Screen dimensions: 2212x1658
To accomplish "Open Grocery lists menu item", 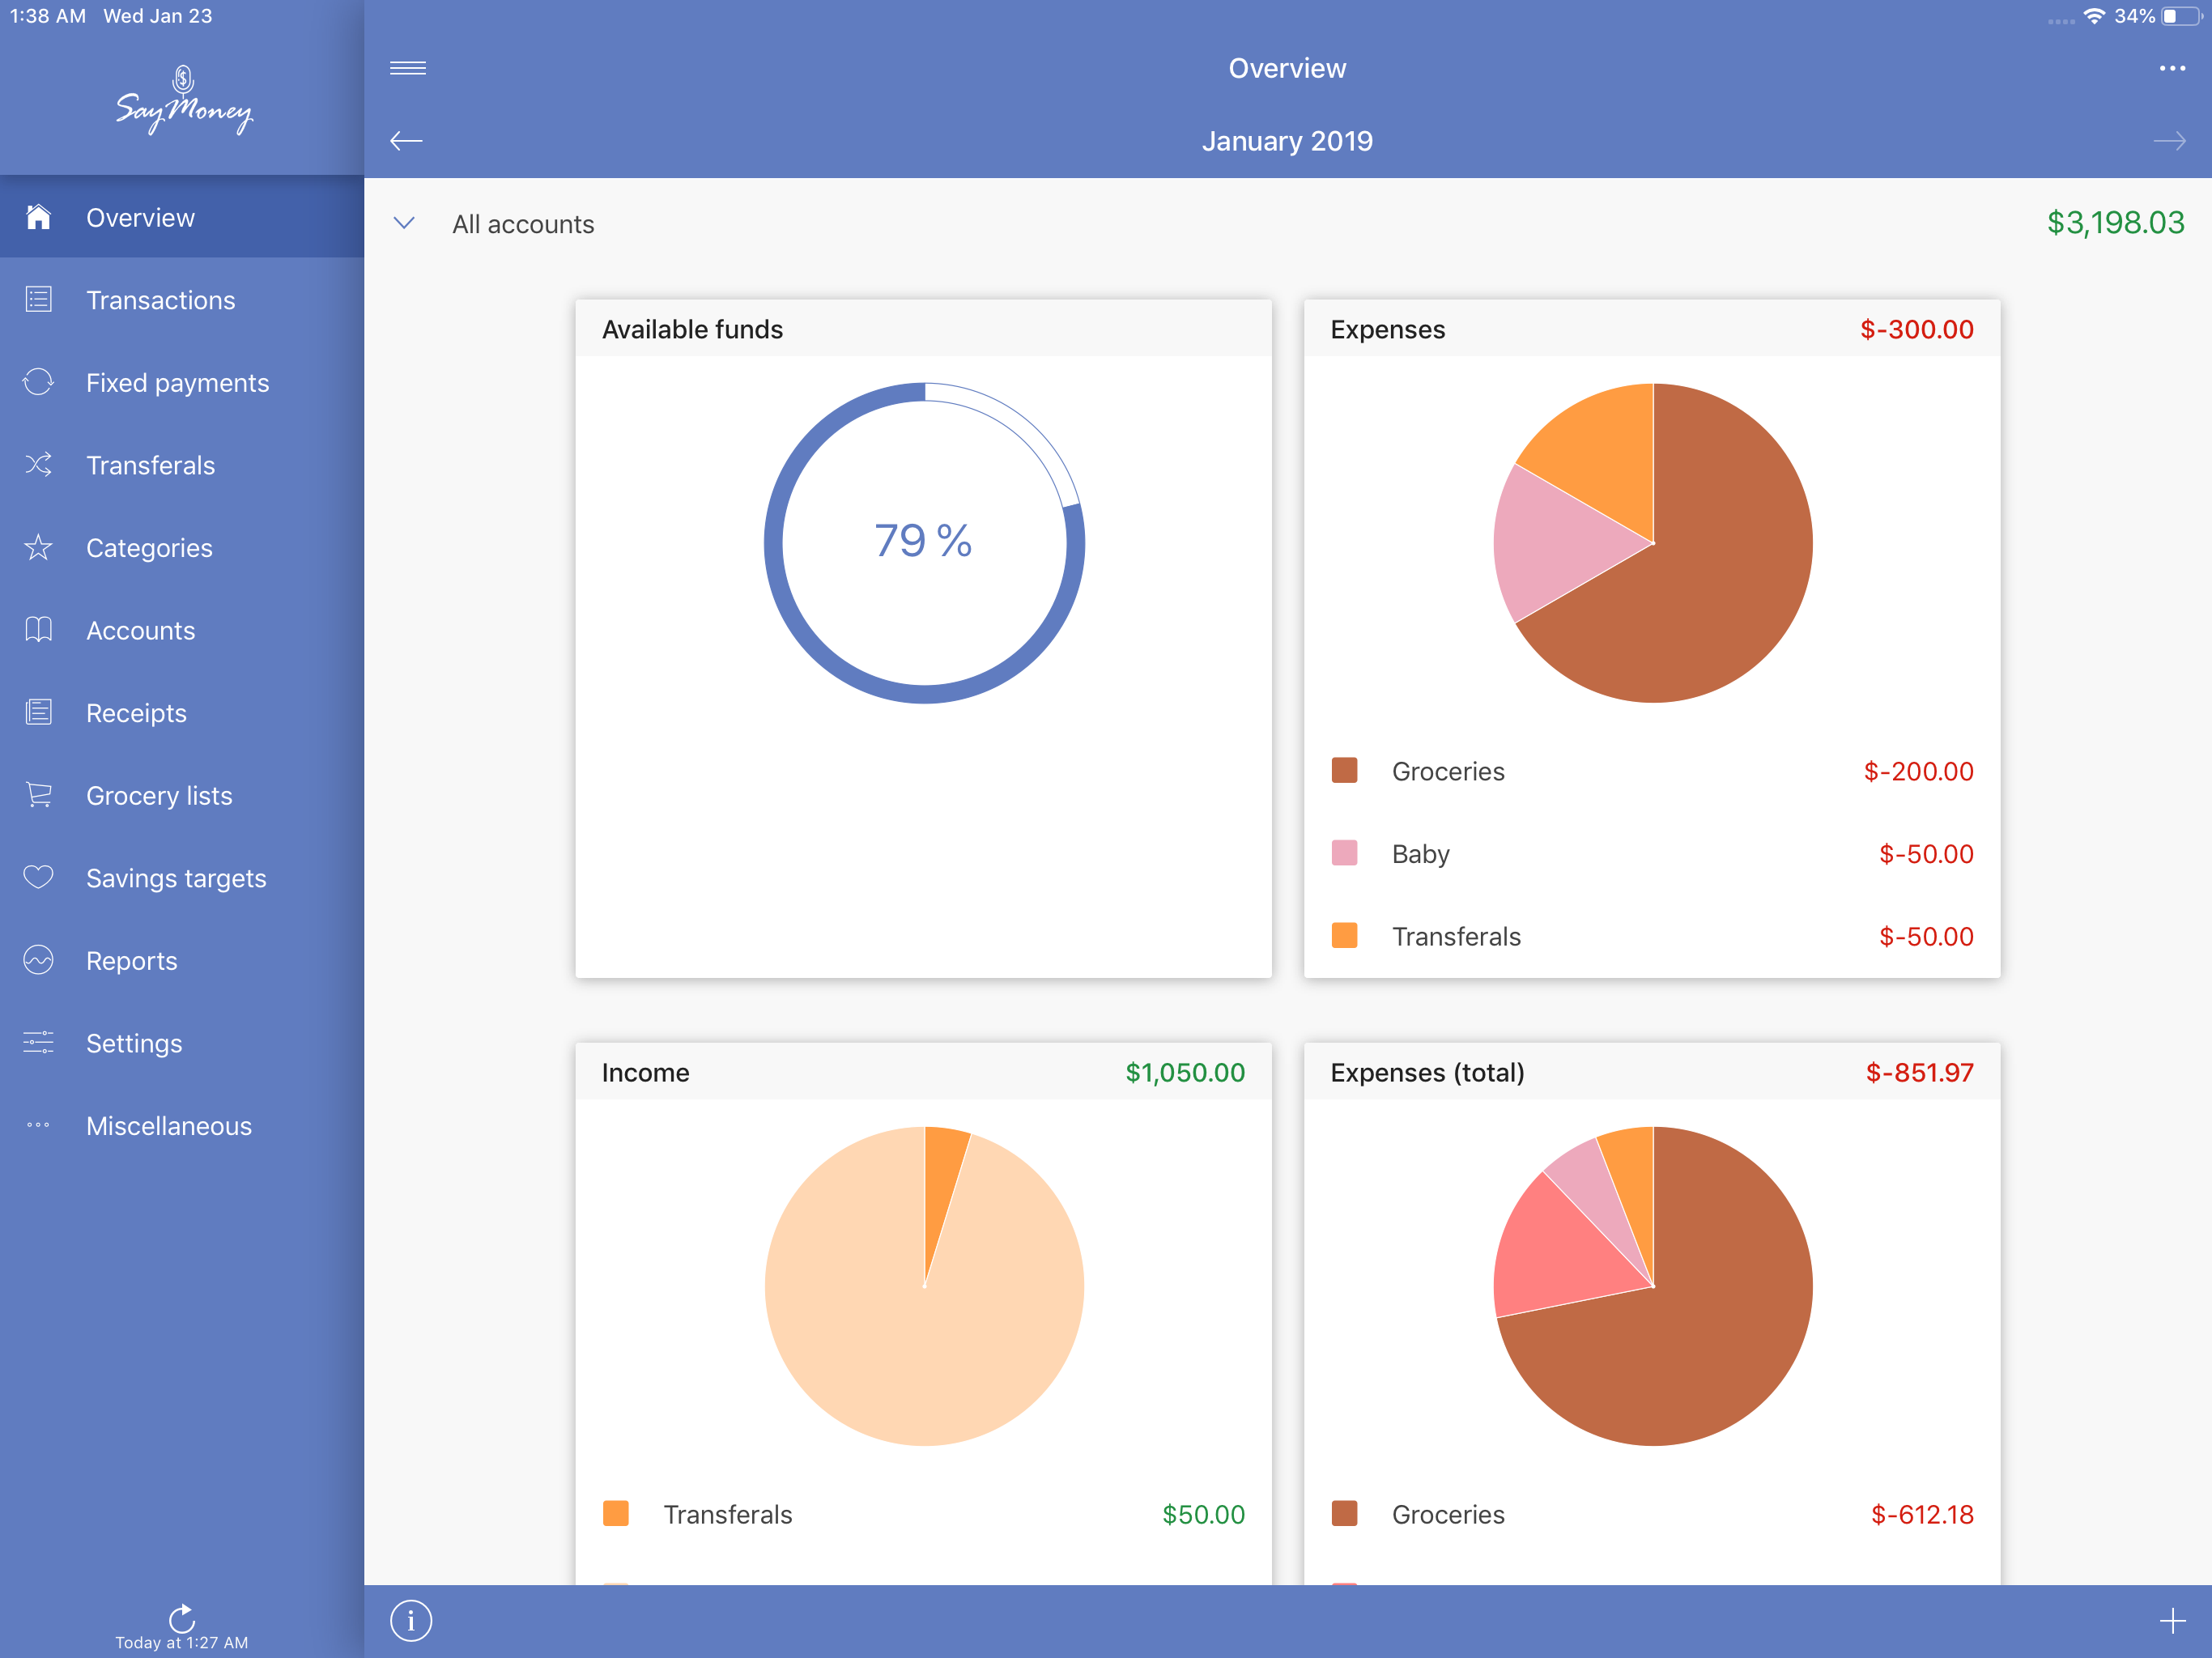I will click(x=182, y=795).
